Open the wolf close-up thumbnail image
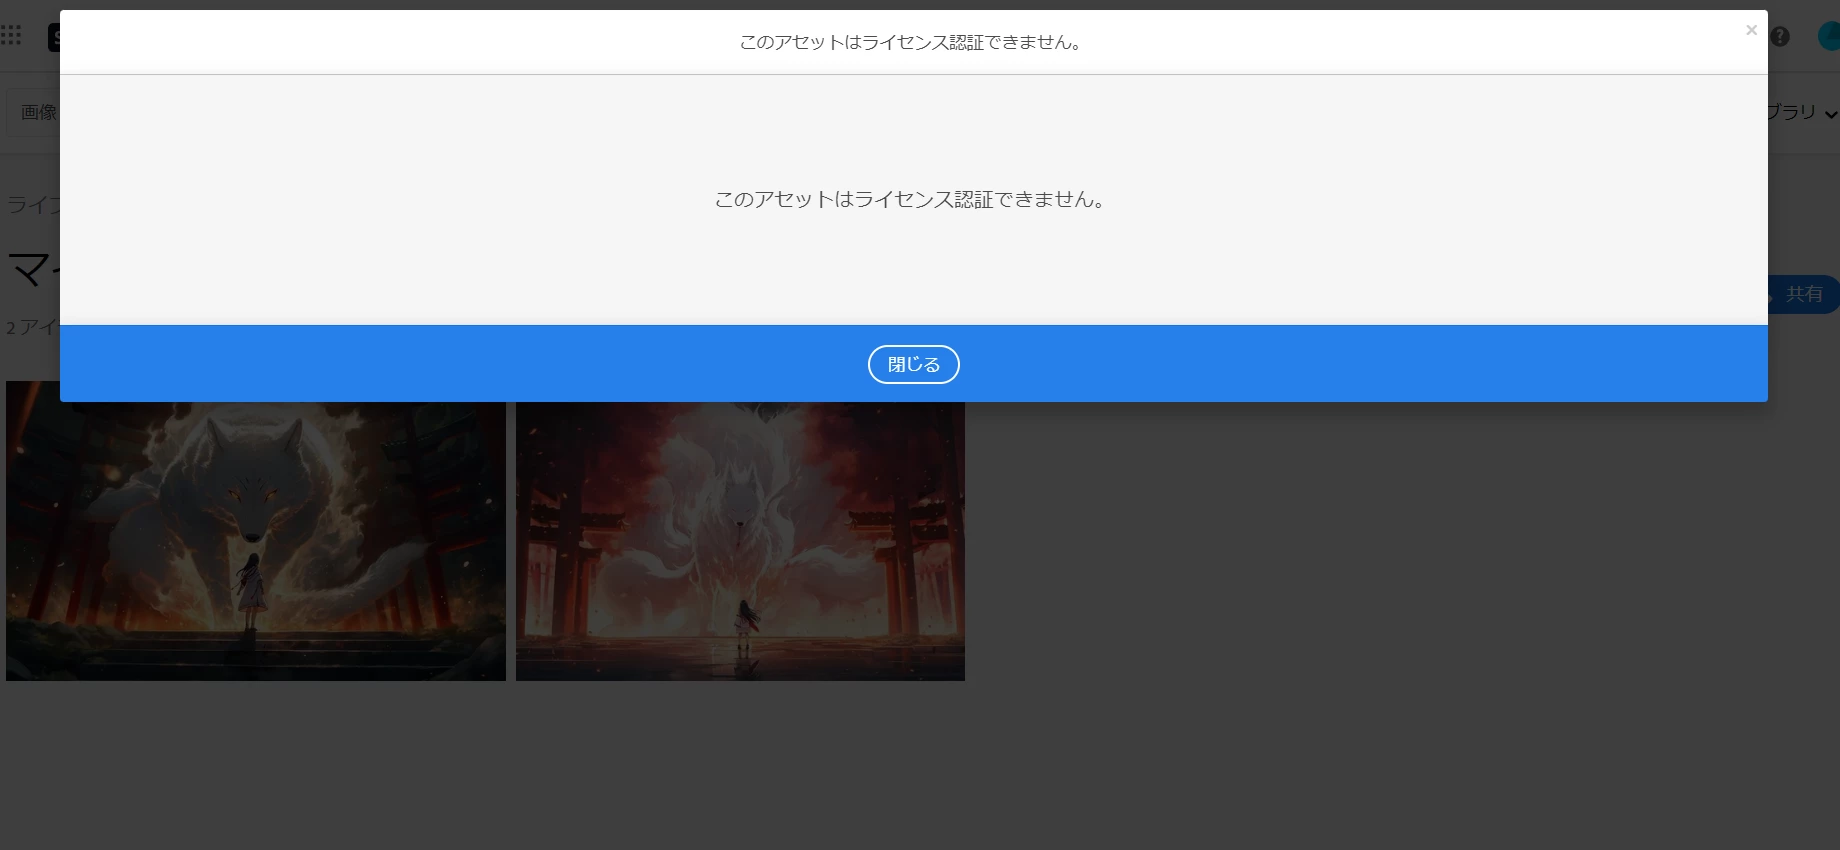Screen dimensions: 1840x850 click(256, 541)
